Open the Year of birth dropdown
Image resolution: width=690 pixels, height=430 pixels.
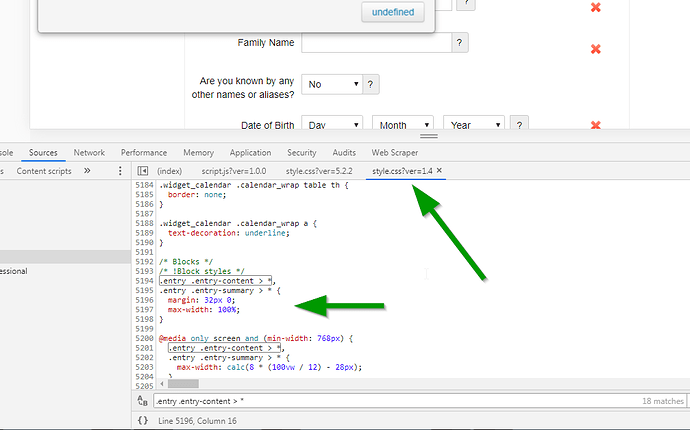(x=474, y=124)
